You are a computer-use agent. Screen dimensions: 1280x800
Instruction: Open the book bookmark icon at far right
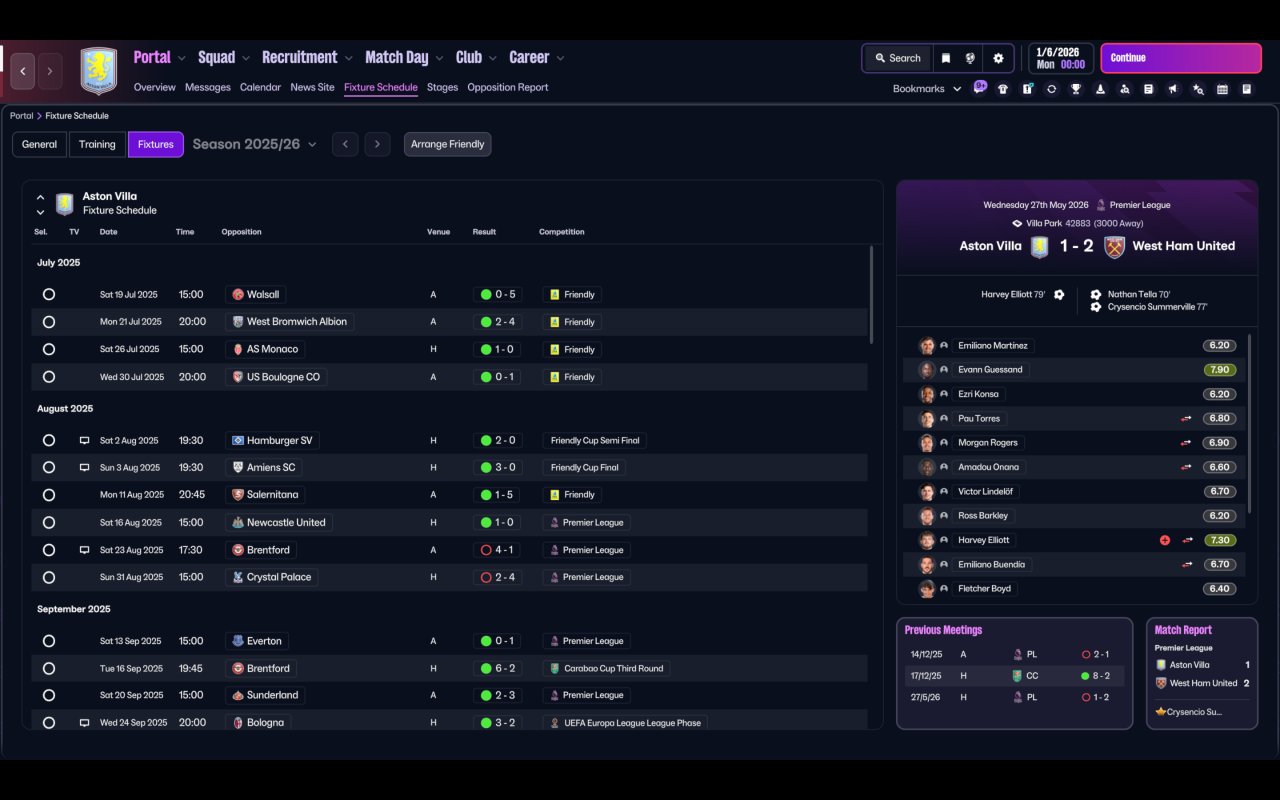1247,89
